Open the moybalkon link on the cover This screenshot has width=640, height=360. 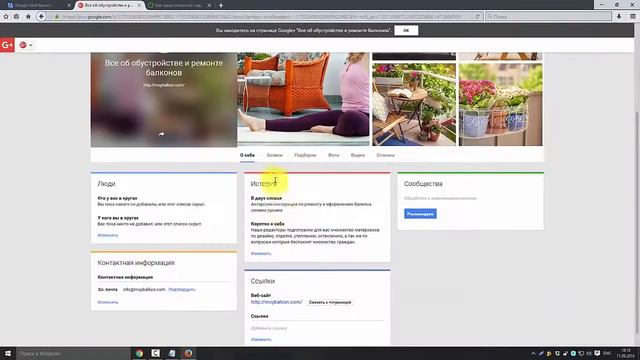(x=164, y=85)
